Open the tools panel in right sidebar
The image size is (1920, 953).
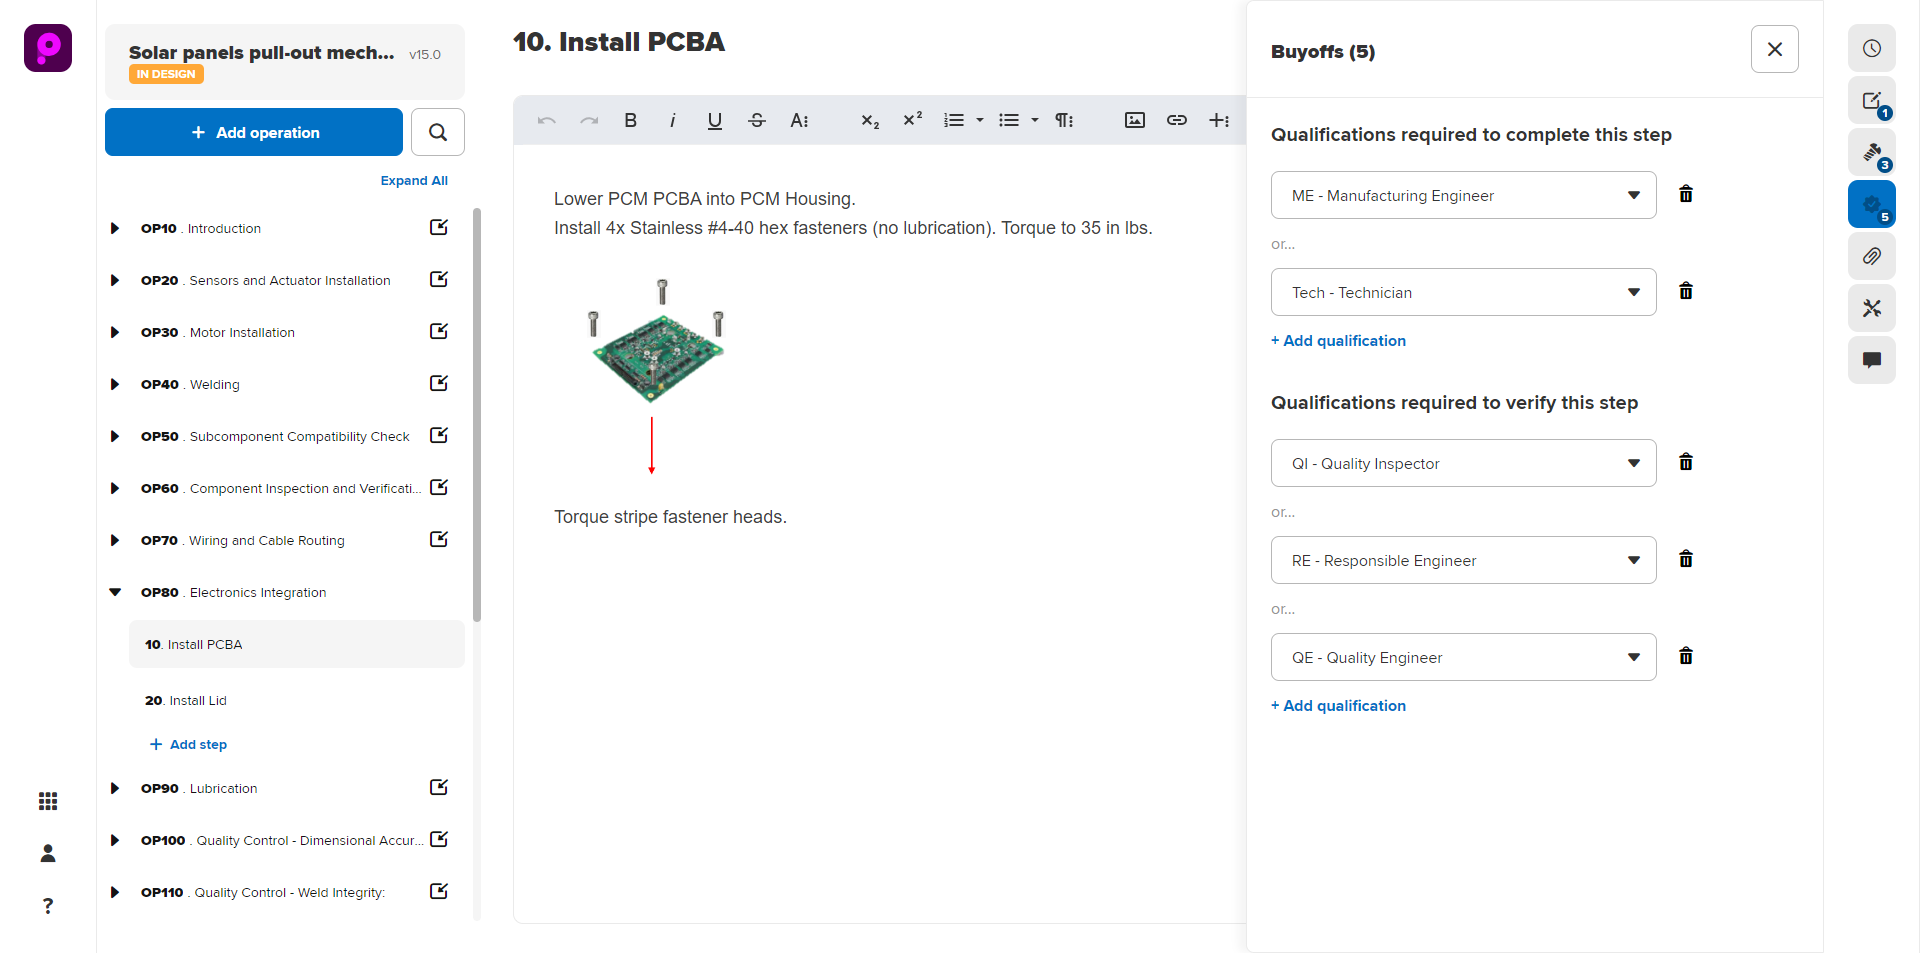1871,308
